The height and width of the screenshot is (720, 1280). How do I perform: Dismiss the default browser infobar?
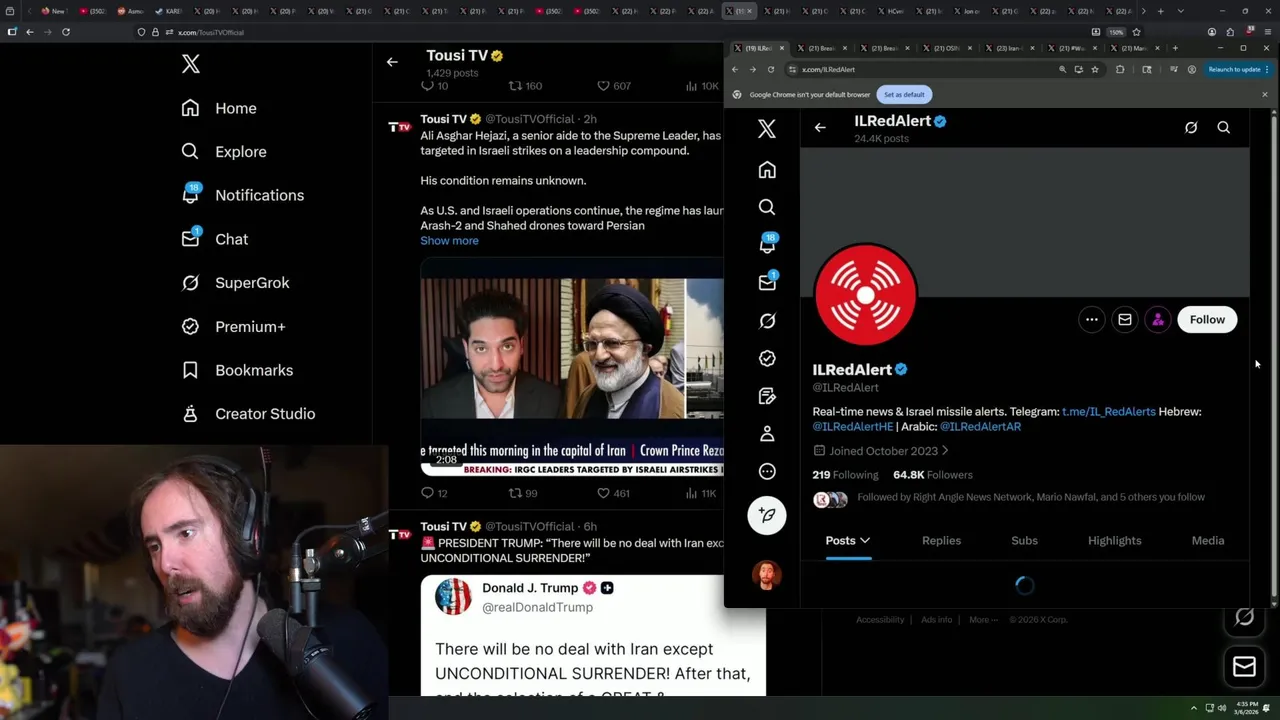(x=1264, y=95)
